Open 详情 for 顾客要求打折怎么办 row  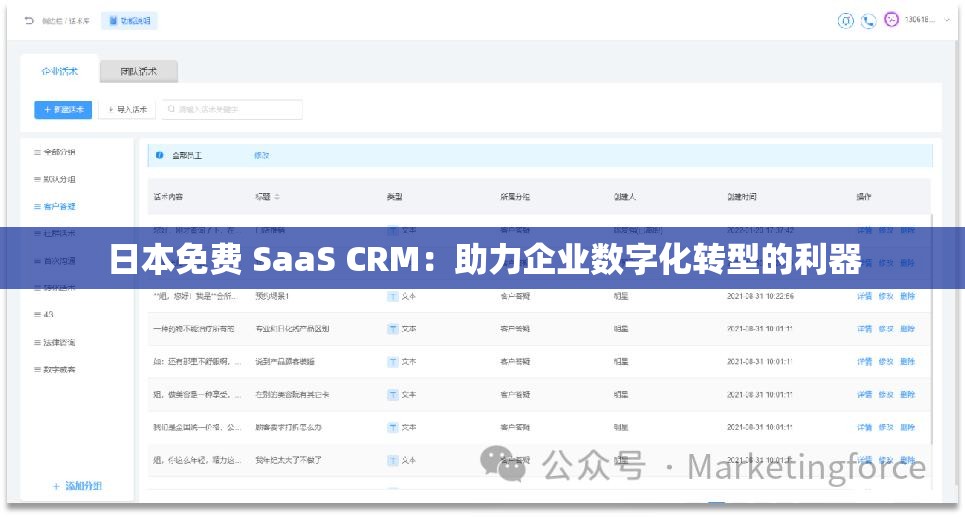coord(865,427)
